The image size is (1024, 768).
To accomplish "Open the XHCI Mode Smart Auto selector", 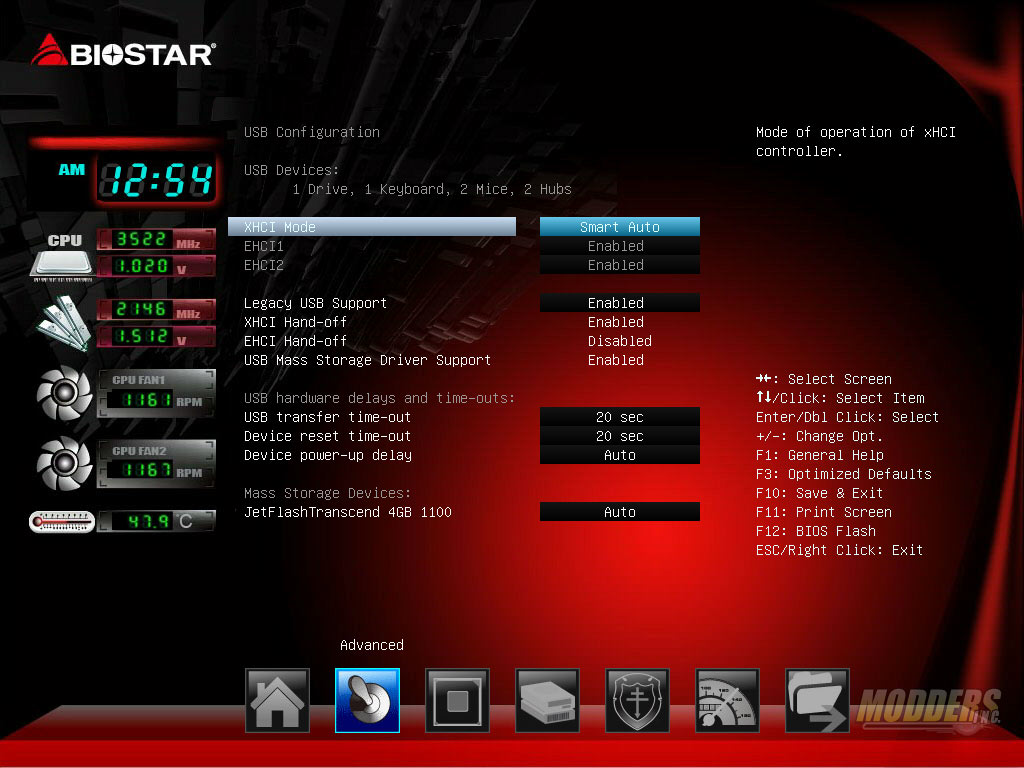I will tap(619, 226).
